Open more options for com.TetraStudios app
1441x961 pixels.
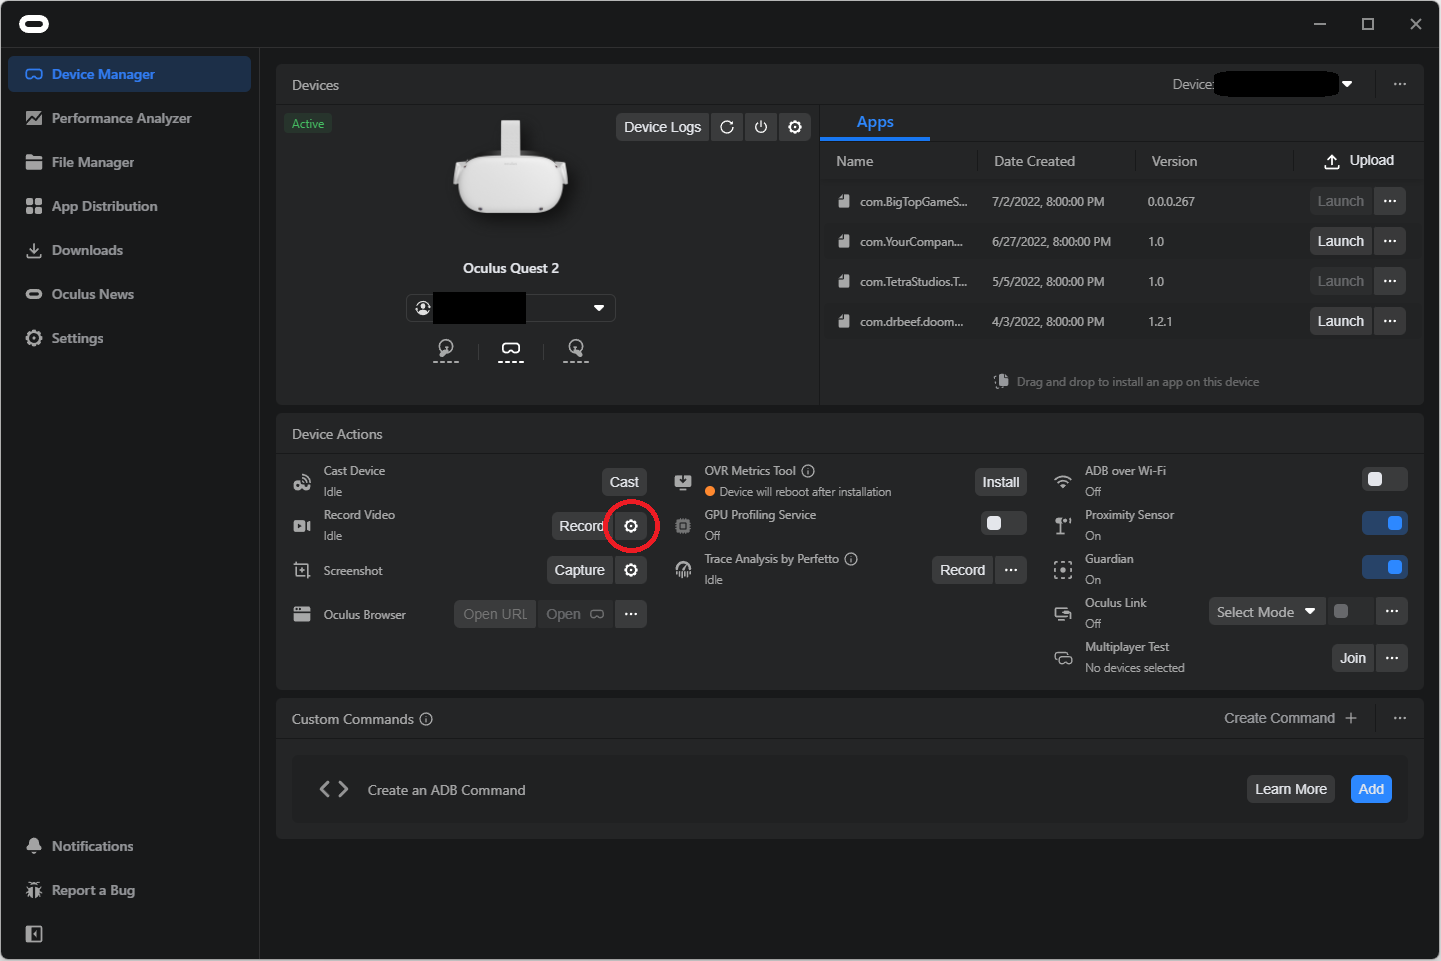1390,281
